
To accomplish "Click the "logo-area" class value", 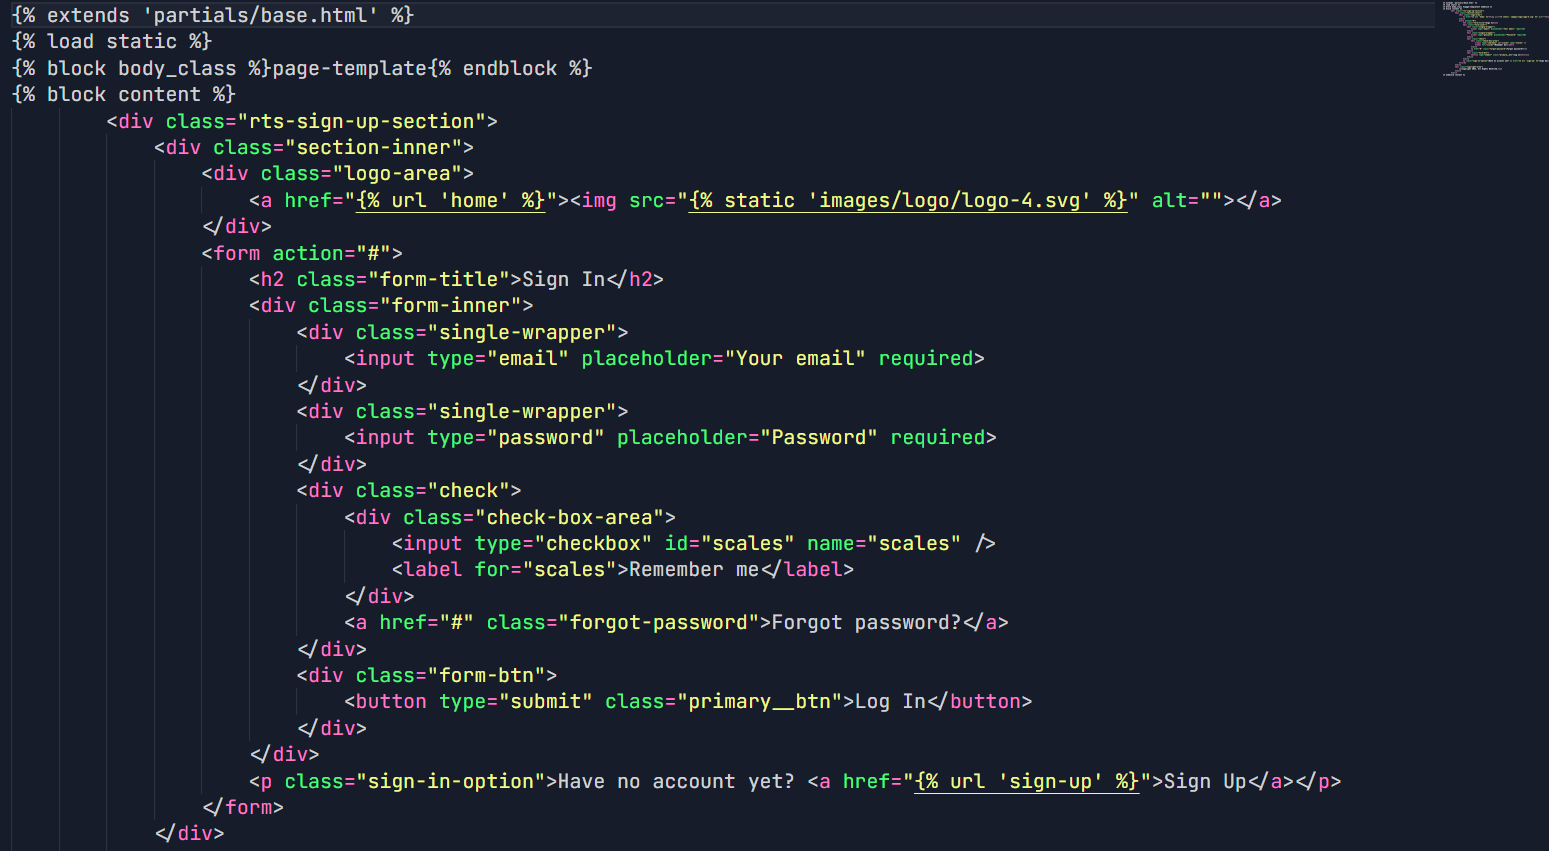I will (397, 173).
